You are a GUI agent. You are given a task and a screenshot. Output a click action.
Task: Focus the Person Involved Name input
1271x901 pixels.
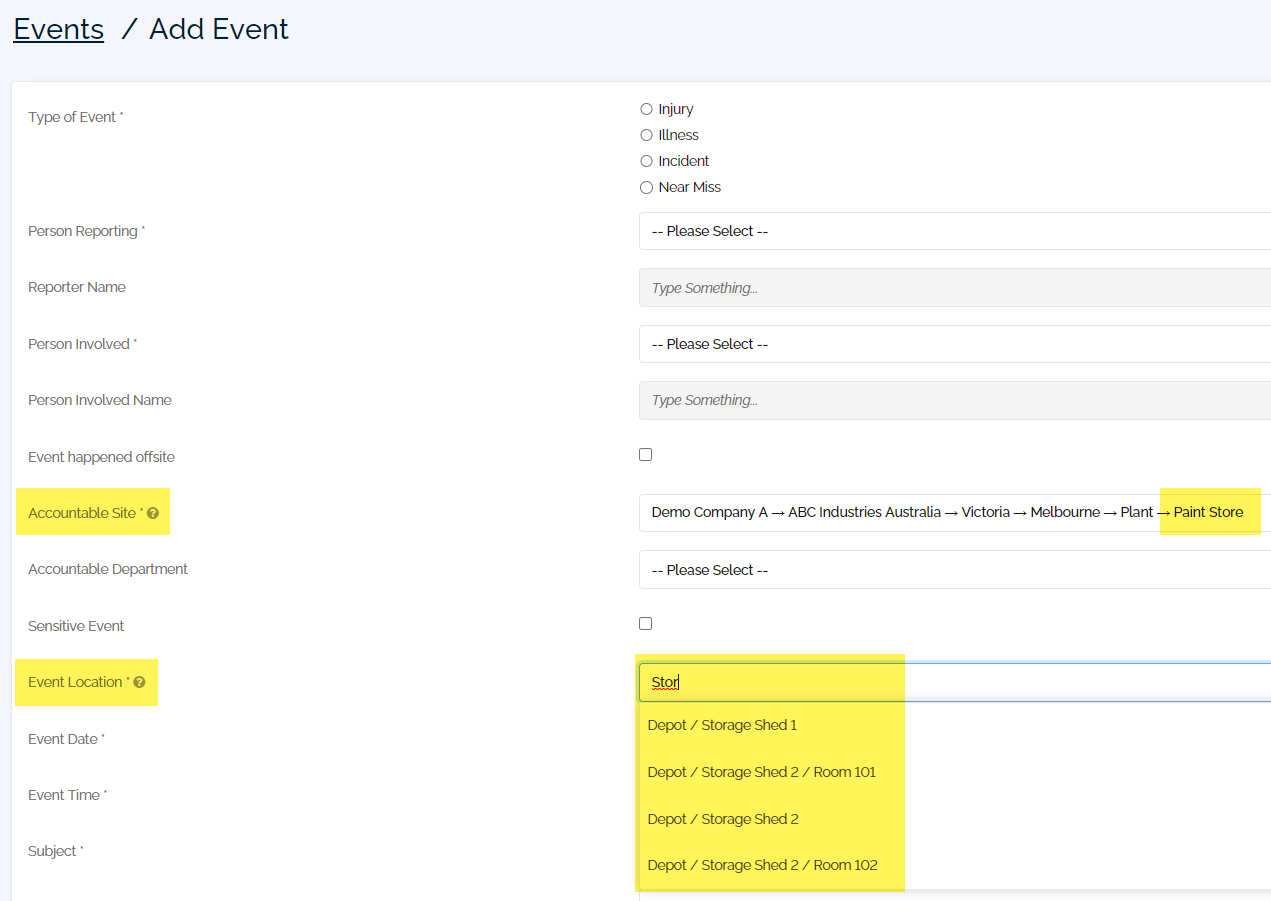[950, 399]
